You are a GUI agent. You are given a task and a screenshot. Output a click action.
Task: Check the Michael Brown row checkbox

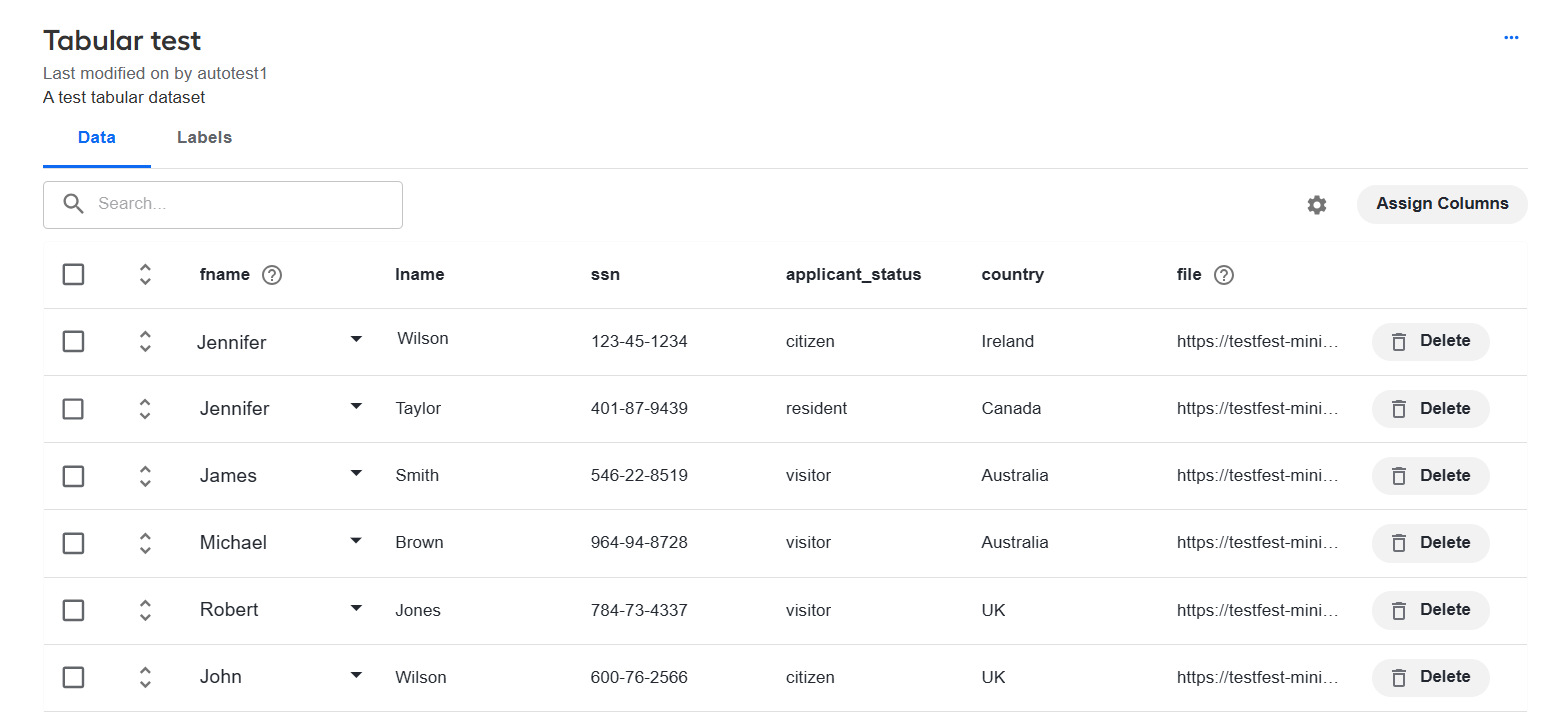pyautogui.click(x=73, y=542)
